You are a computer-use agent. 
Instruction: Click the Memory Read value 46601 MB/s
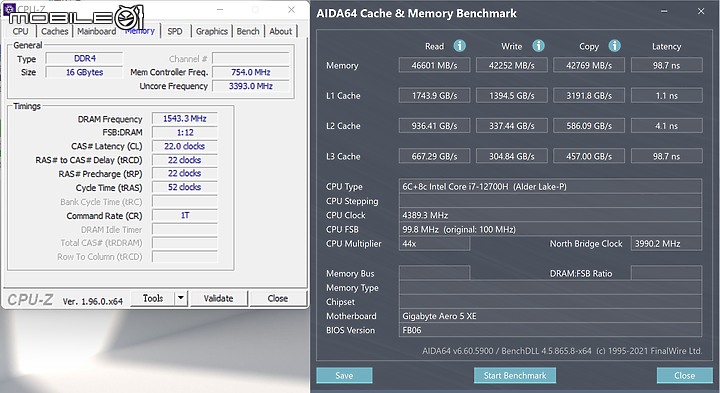click(x=434, y=65)
